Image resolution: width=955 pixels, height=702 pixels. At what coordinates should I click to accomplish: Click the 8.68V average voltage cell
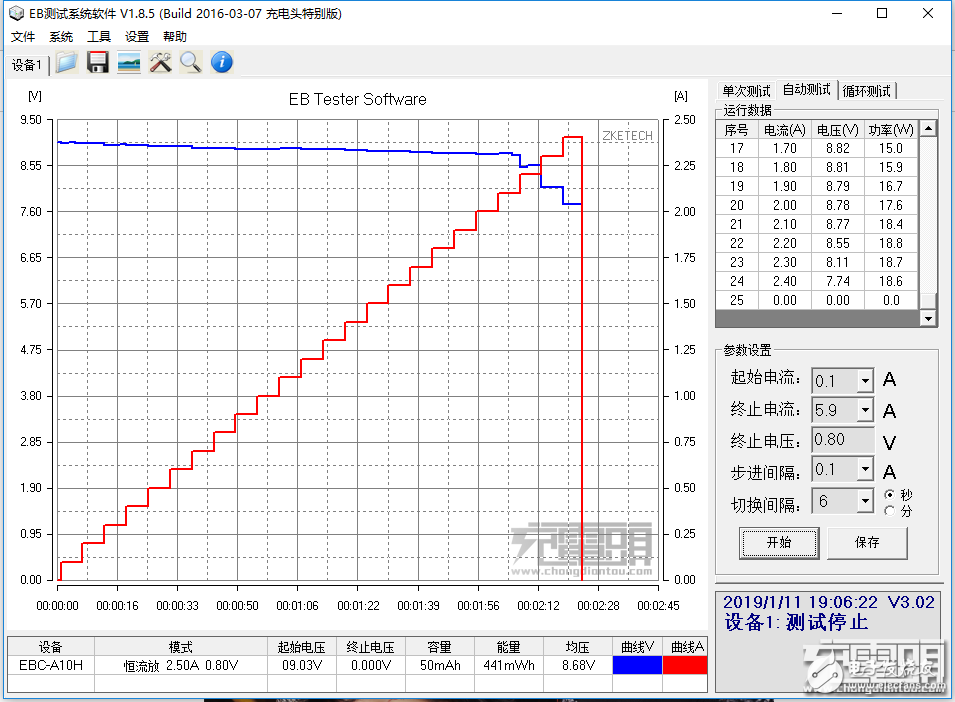point(578,665)
